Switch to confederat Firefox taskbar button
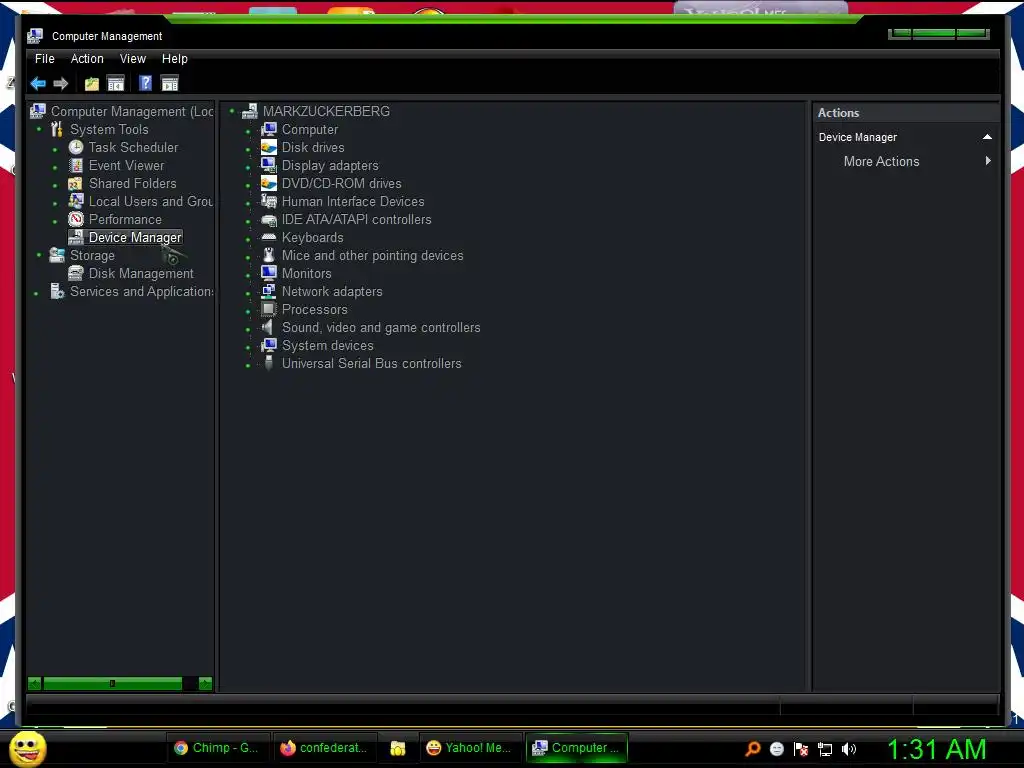 click(x=324, y=748)
